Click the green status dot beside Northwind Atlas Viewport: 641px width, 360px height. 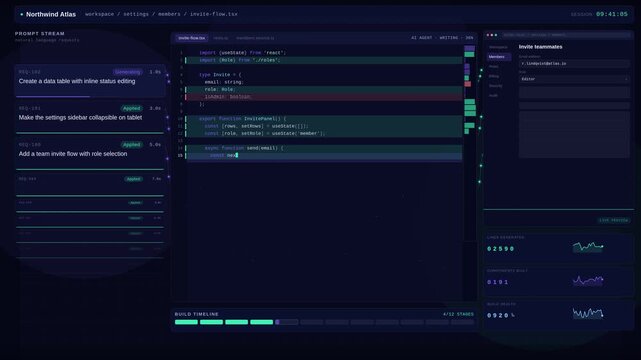pos(22,14)
